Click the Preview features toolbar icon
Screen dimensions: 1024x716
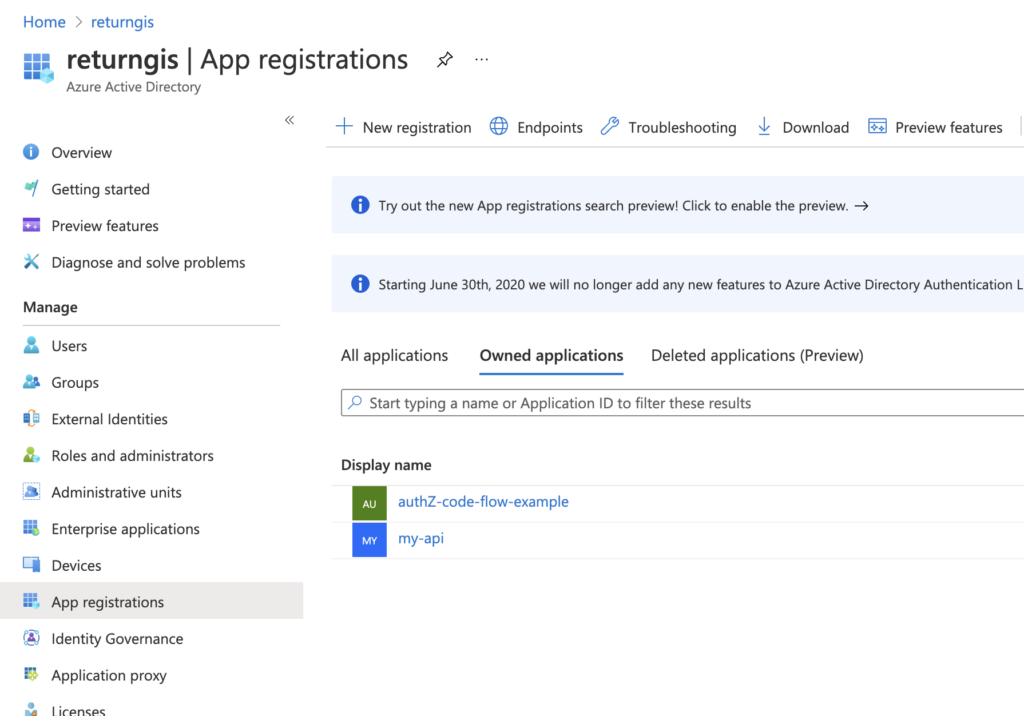877,126
